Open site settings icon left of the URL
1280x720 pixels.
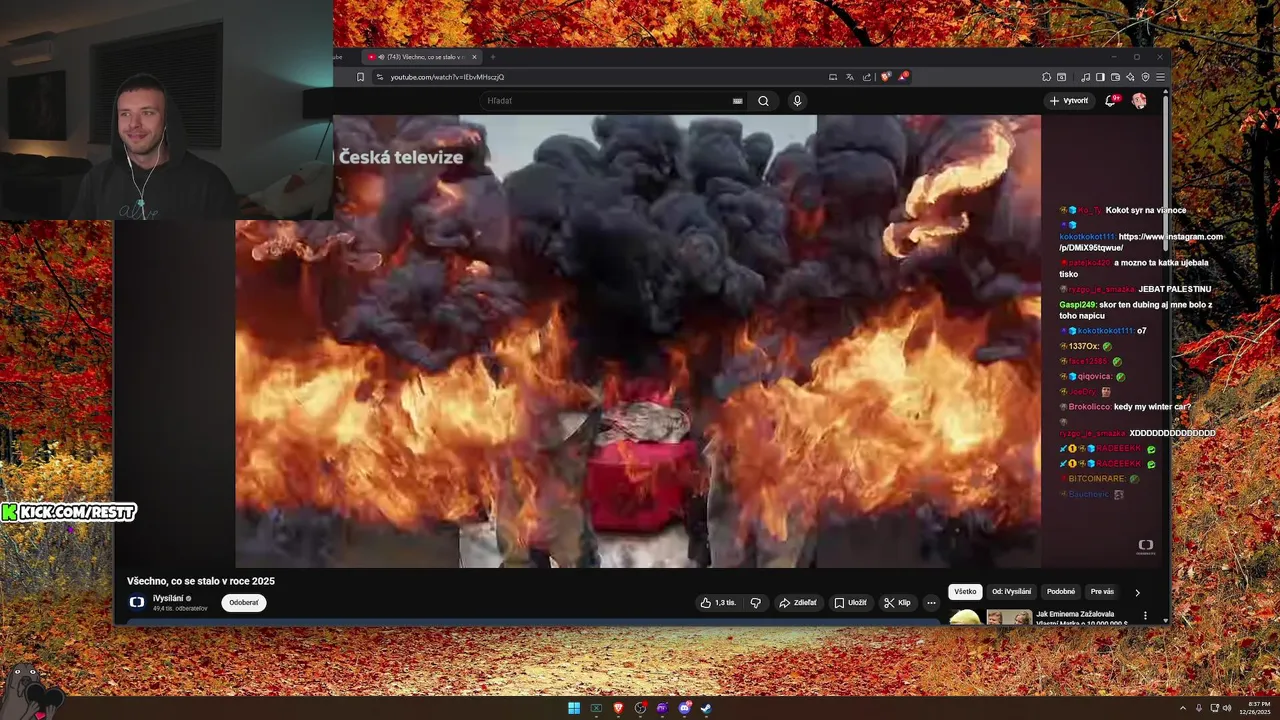pos(380,77)
